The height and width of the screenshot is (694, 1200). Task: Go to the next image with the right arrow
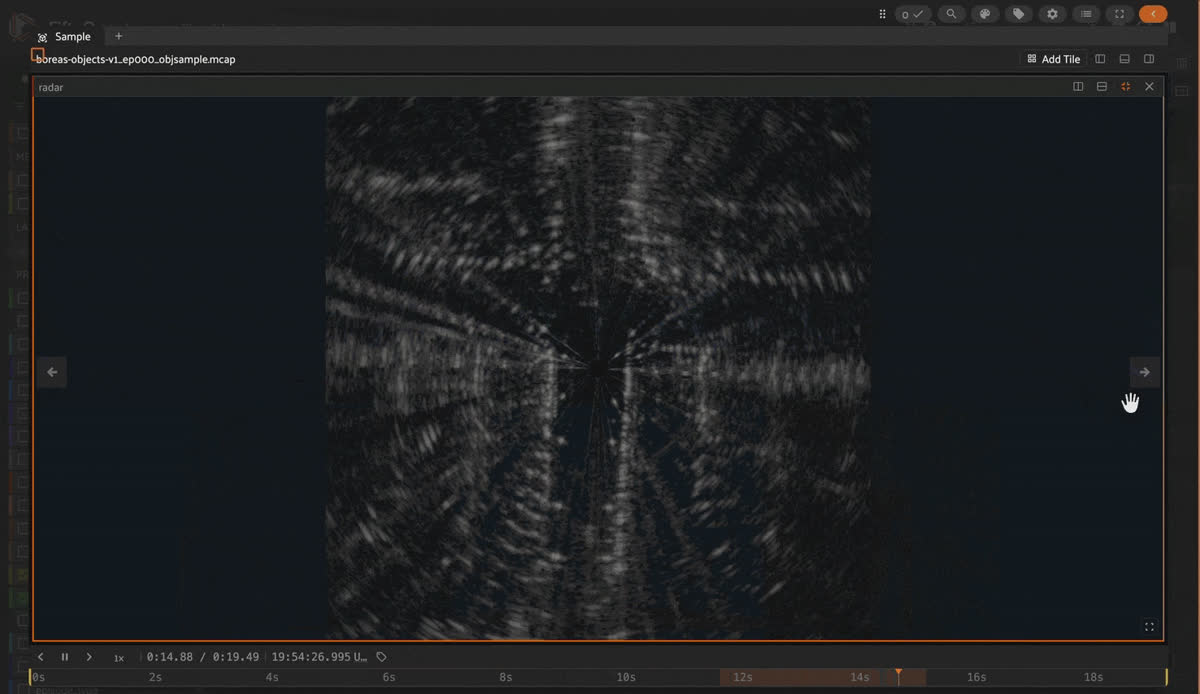point(1145,372)
